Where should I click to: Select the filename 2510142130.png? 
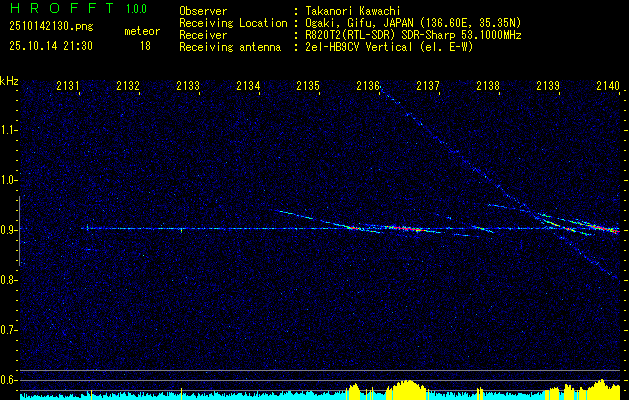point(51,27)
